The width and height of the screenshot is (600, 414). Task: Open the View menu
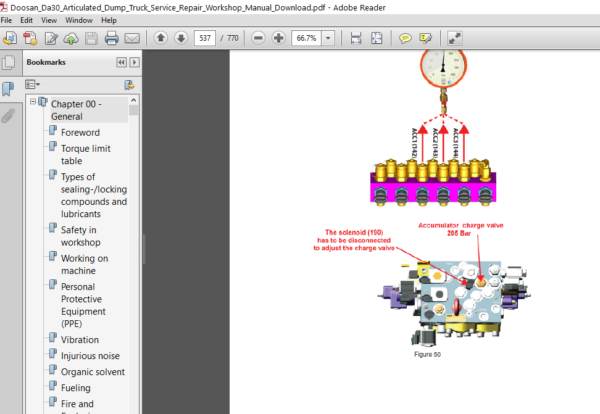coord(49,20)
